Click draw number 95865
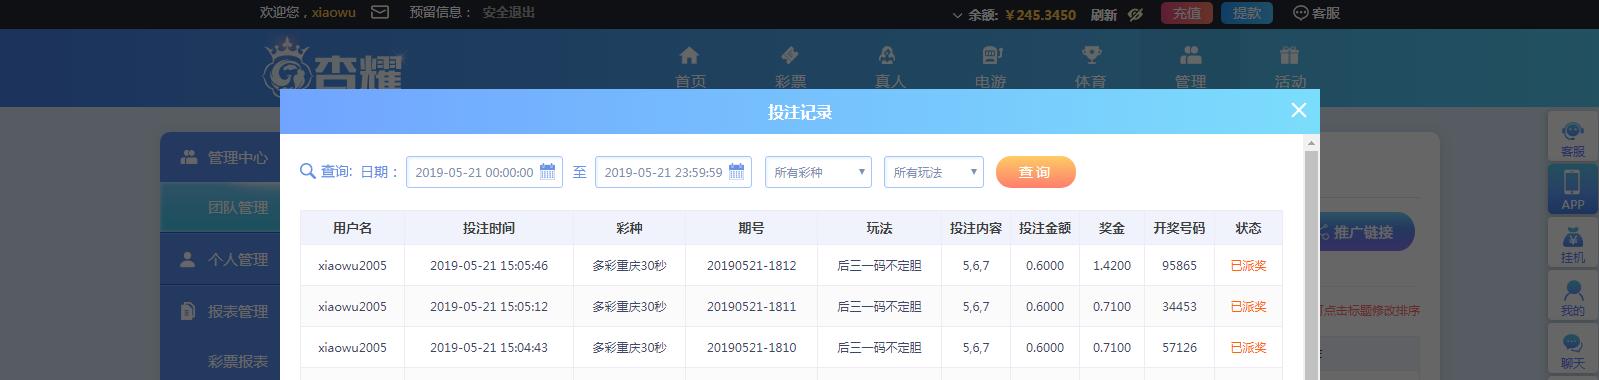Viewport: 1599px width, 380px height. tap(1179, 266)
